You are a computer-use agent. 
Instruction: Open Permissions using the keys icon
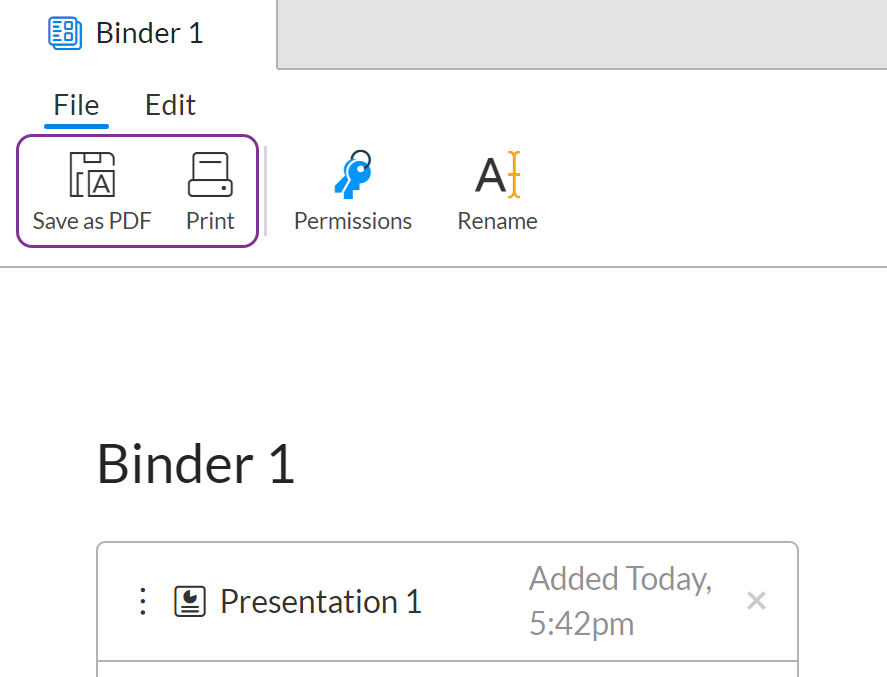click(x=352, y=174)
